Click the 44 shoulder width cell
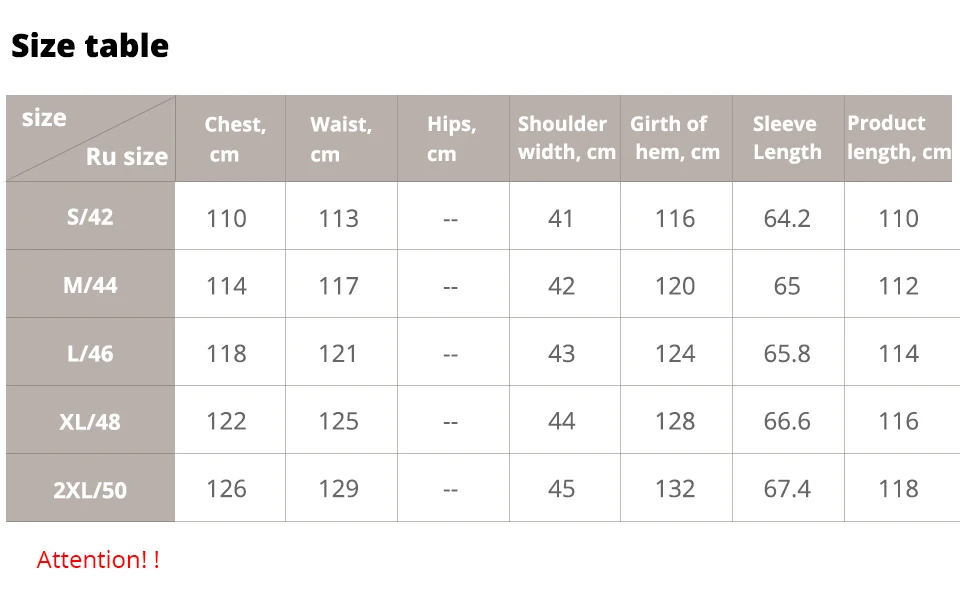 click(x=564, y=420)
